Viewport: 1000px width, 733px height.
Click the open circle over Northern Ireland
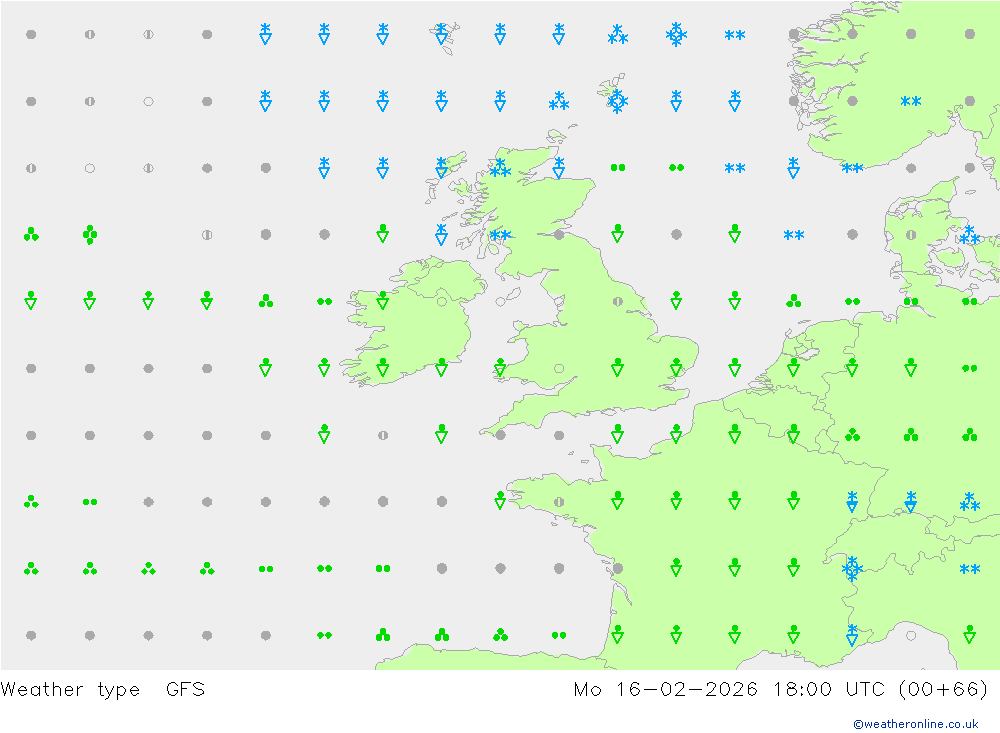(x=441, y=301)
